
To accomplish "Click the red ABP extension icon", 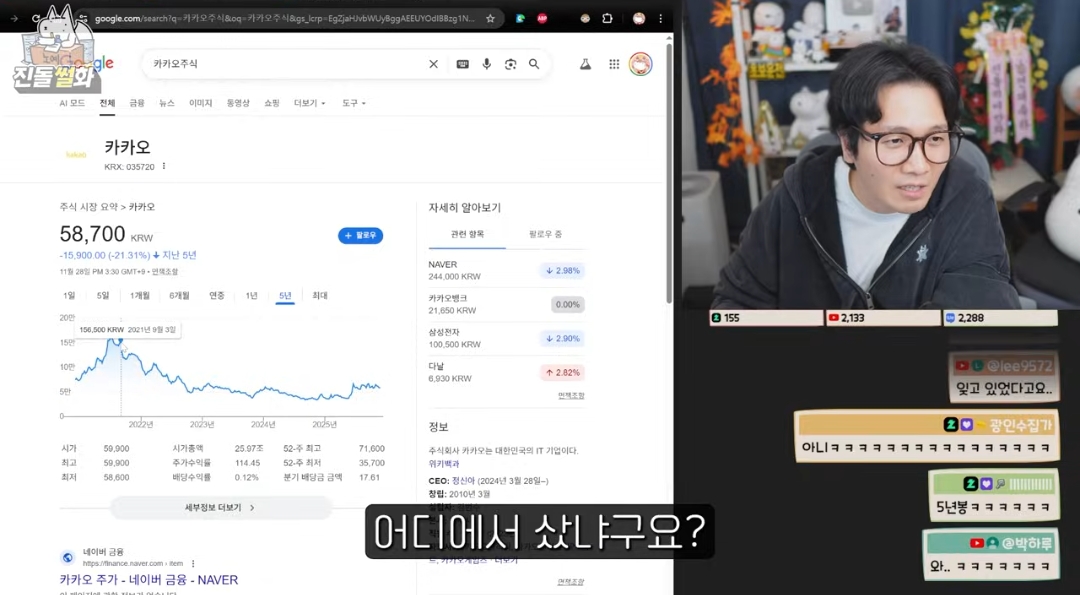I will (x=542, y=19).
